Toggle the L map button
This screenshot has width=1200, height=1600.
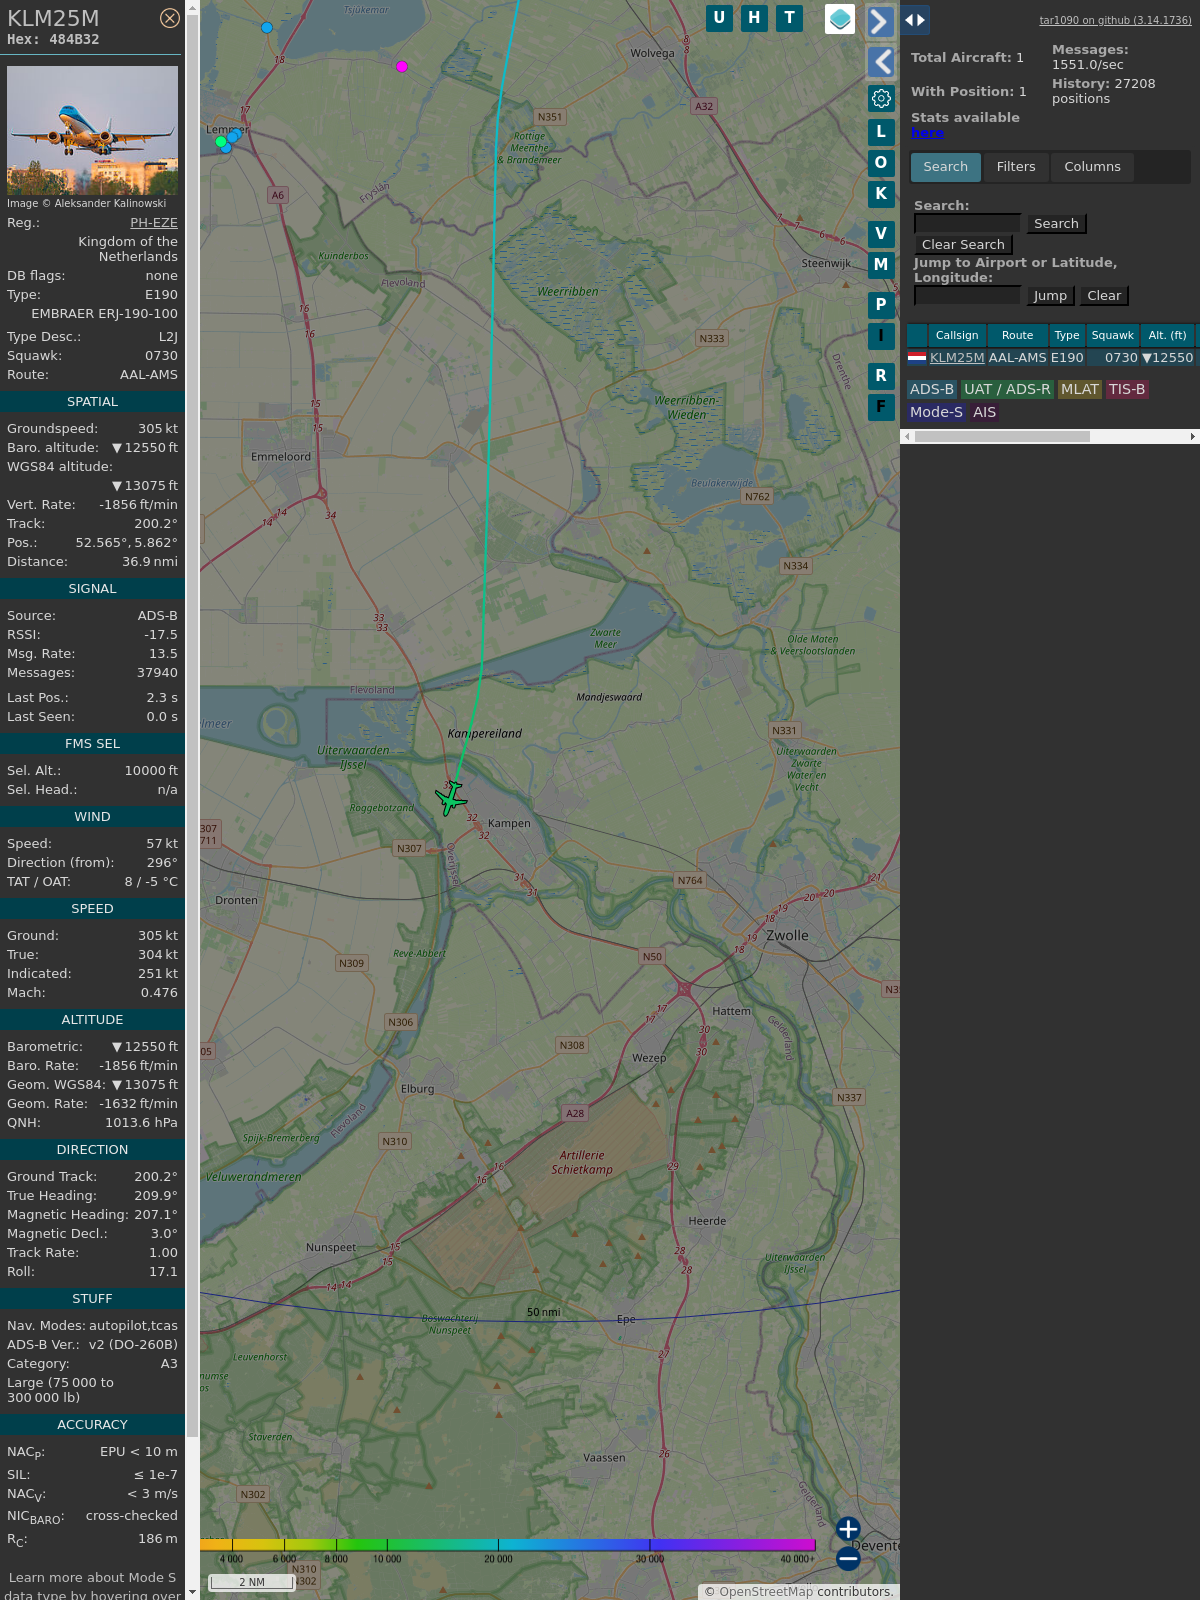click(881, 132)
